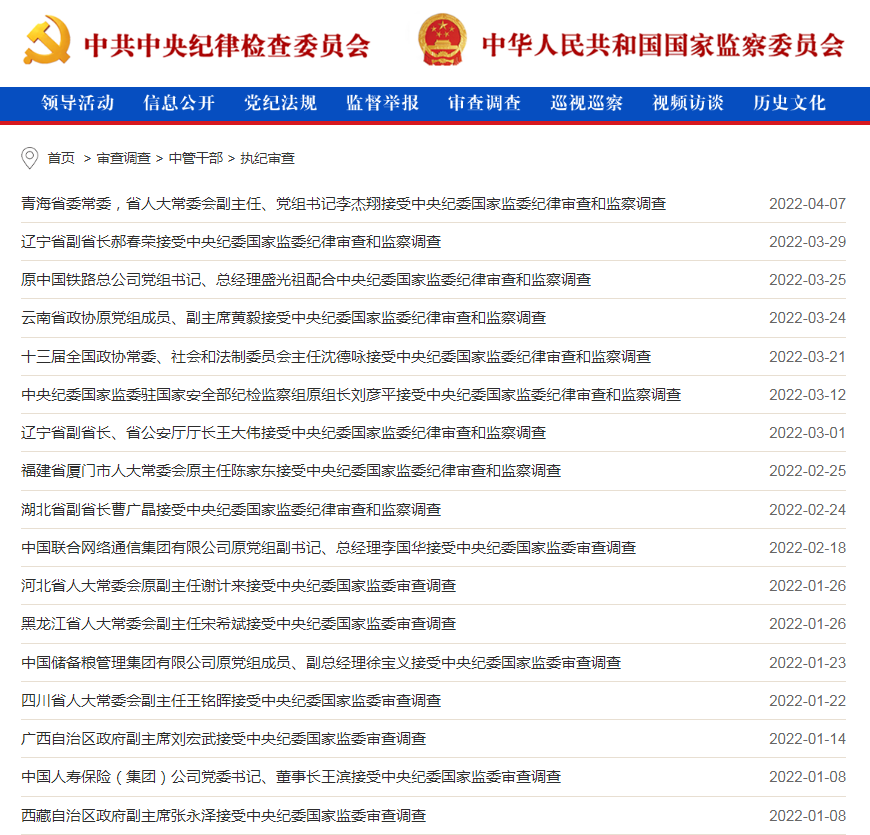This screenshot has height=835, width=870.
Task: Open the article about 黑龙江省人大副主任宋希斌
Action: click(239, 624)
